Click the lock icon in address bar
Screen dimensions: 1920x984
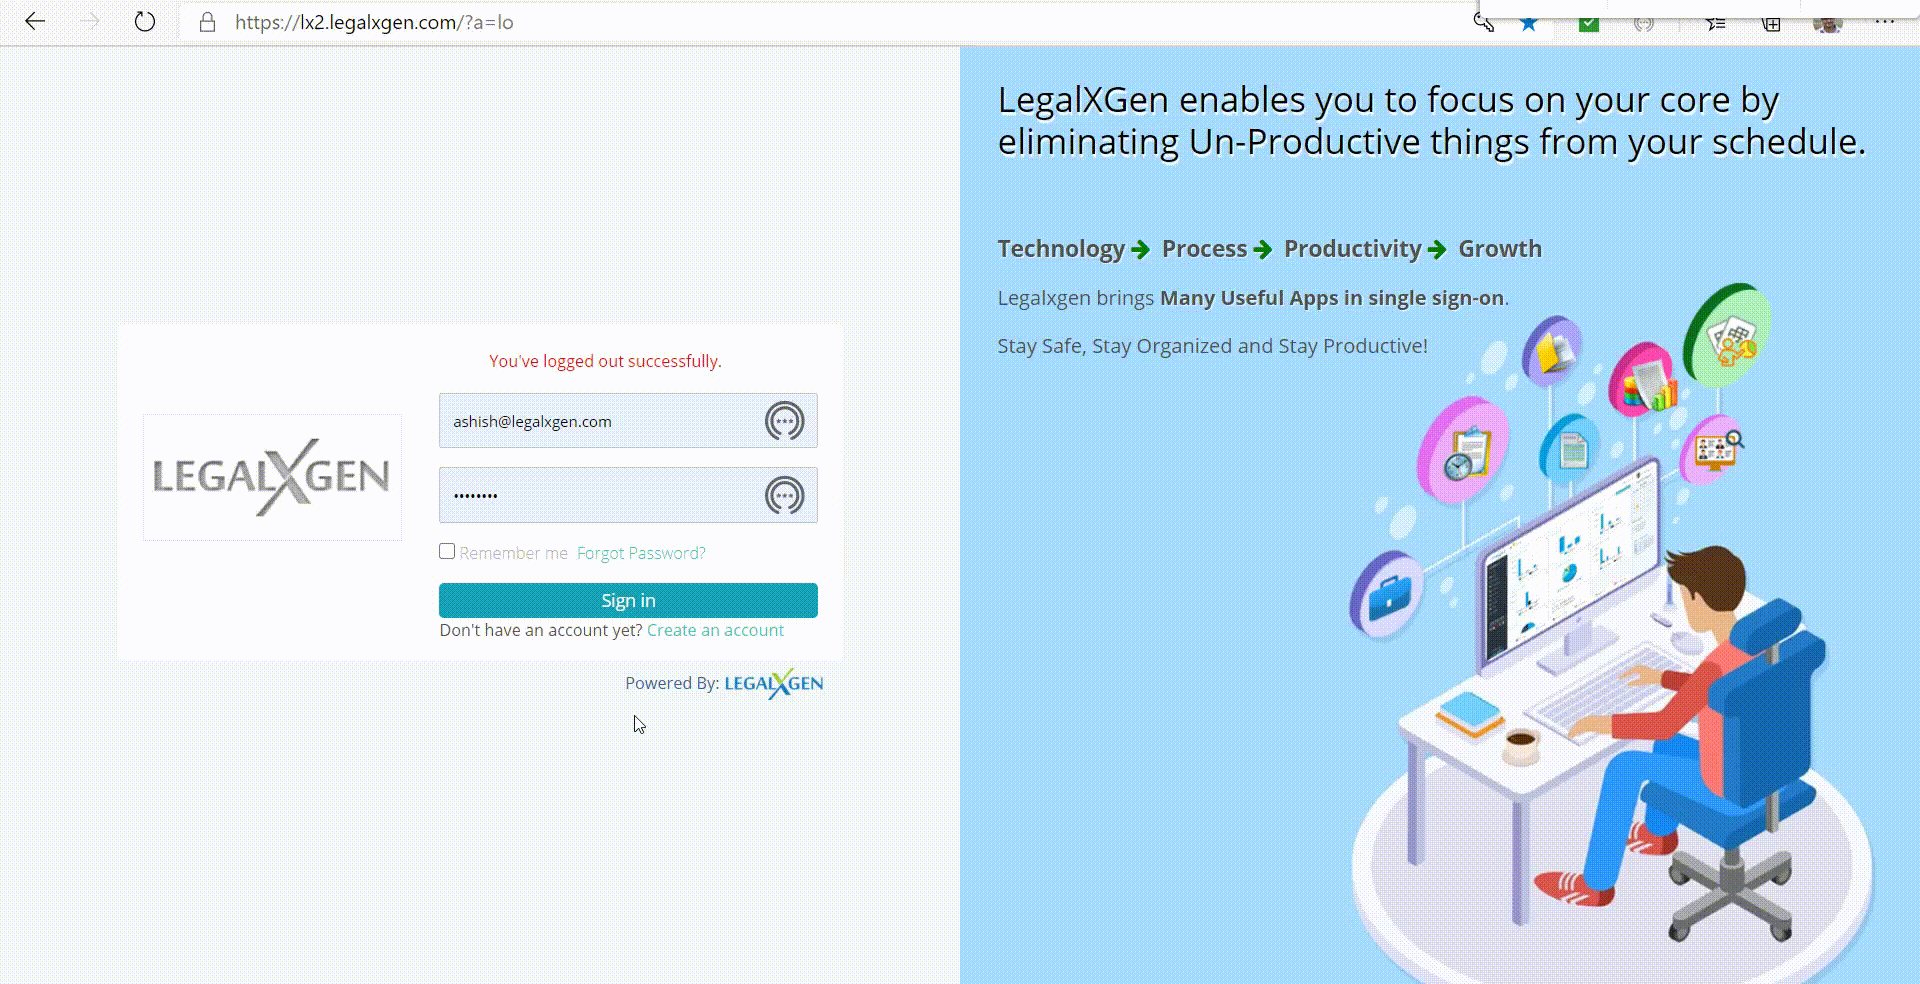tap(207, 23)
